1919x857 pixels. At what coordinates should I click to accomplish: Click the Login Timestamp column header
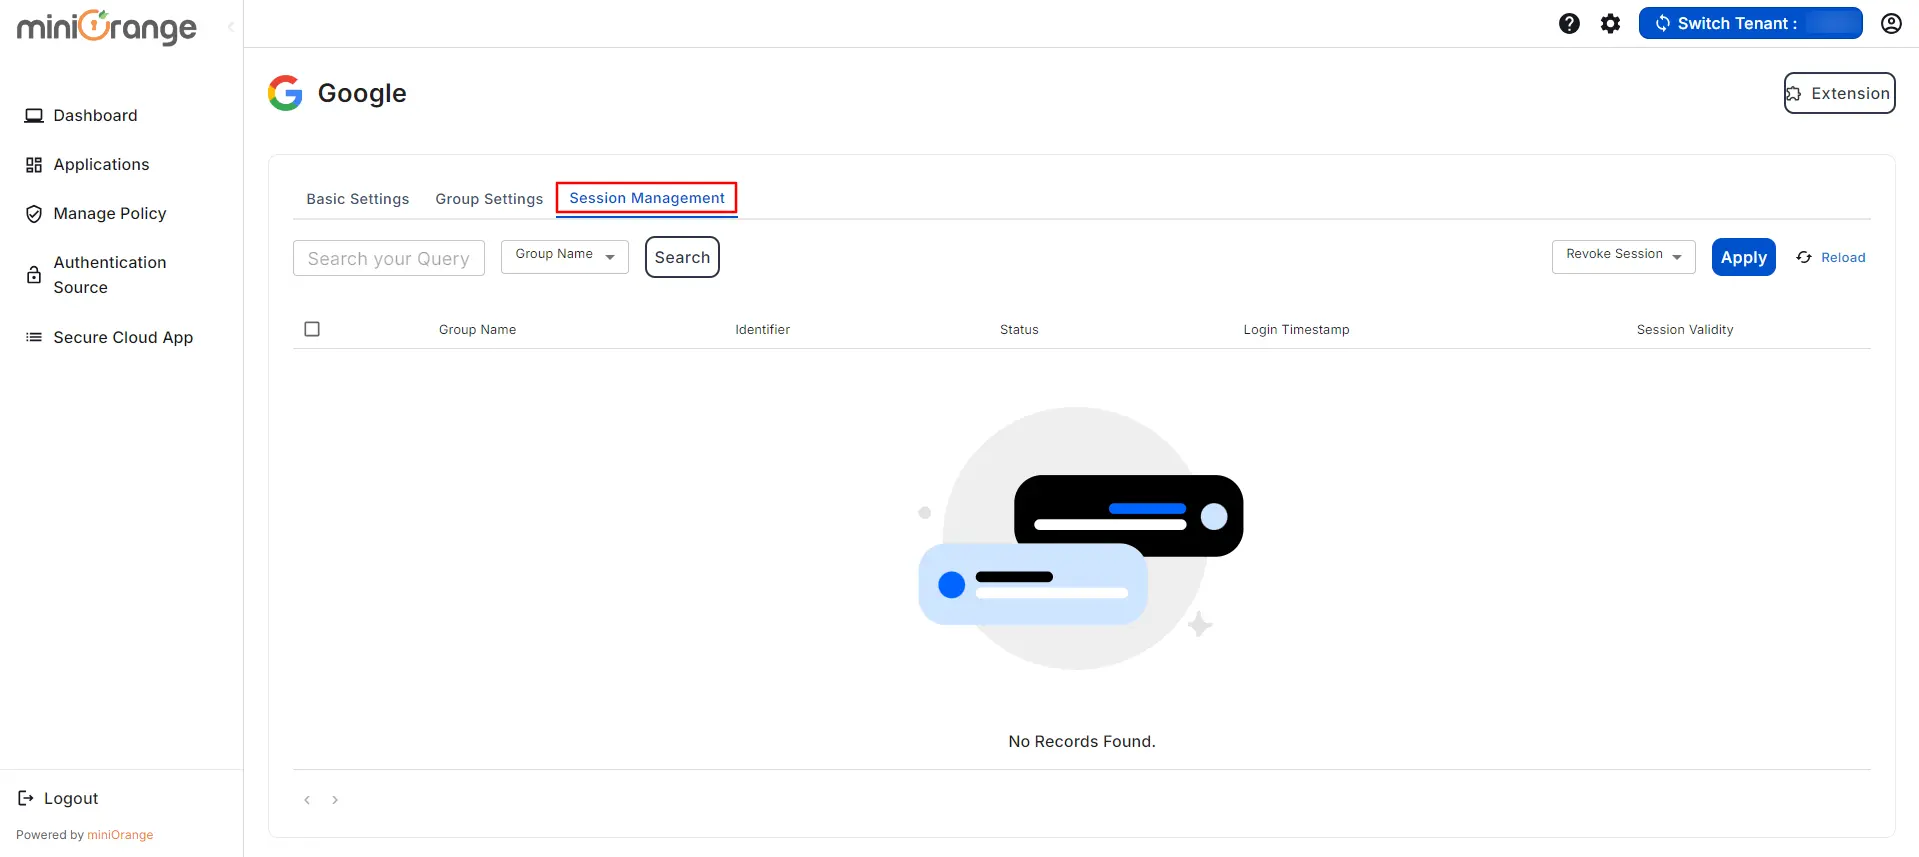point(1296,330)
